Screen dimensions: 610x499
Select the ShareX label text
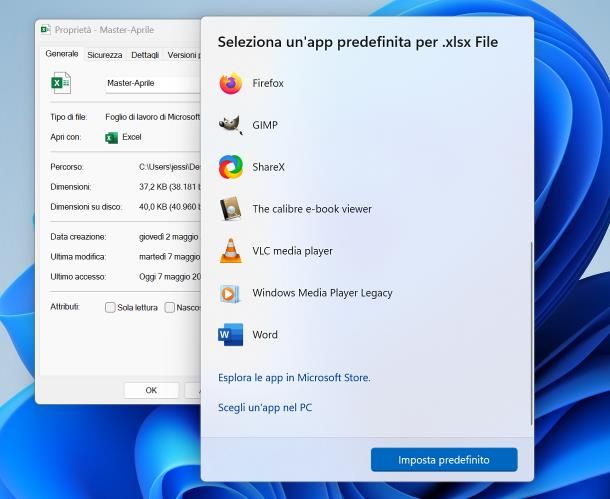pyautogui.click(x=268, y=167)
